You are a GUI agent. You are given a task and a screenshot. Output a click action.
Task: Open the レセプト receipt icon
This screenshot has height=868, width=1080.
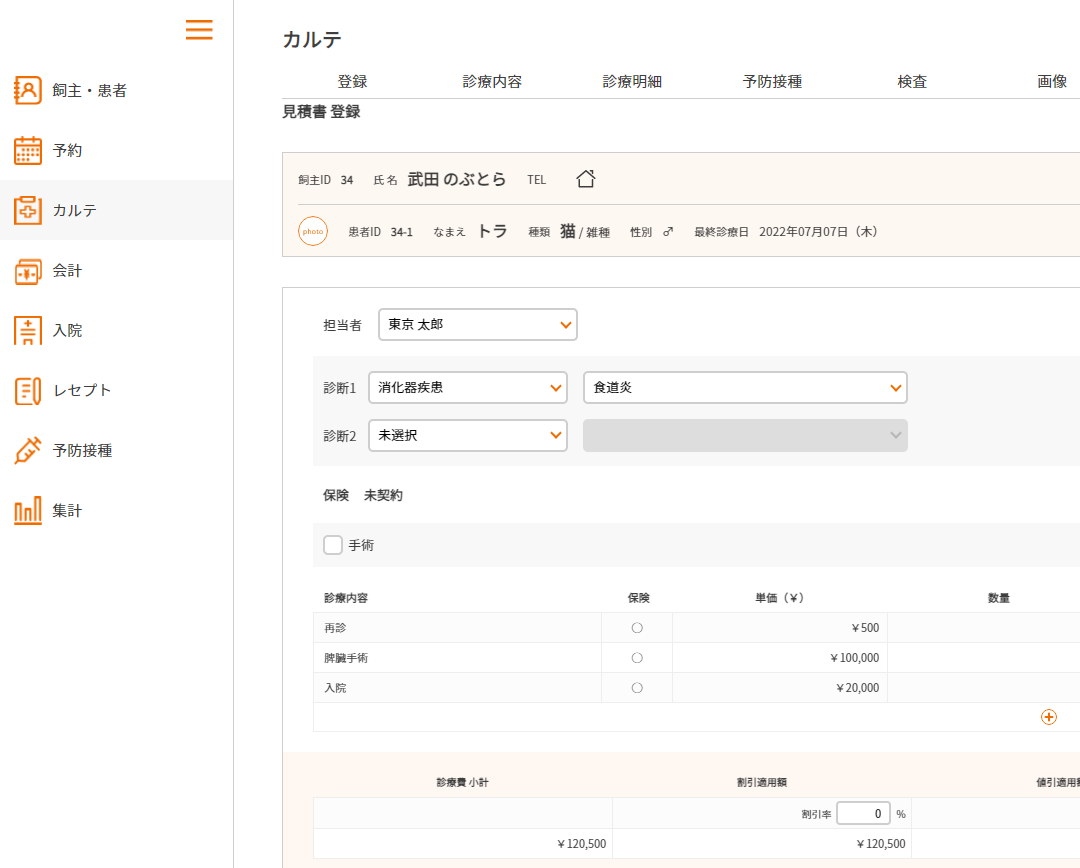click(28, 391)
